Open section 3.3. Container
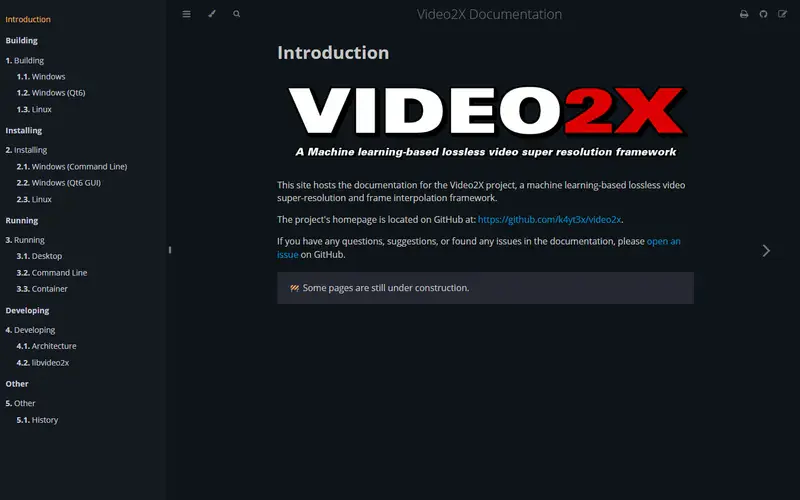This screenshot has width=800, height=500. [x=42, y=289]
